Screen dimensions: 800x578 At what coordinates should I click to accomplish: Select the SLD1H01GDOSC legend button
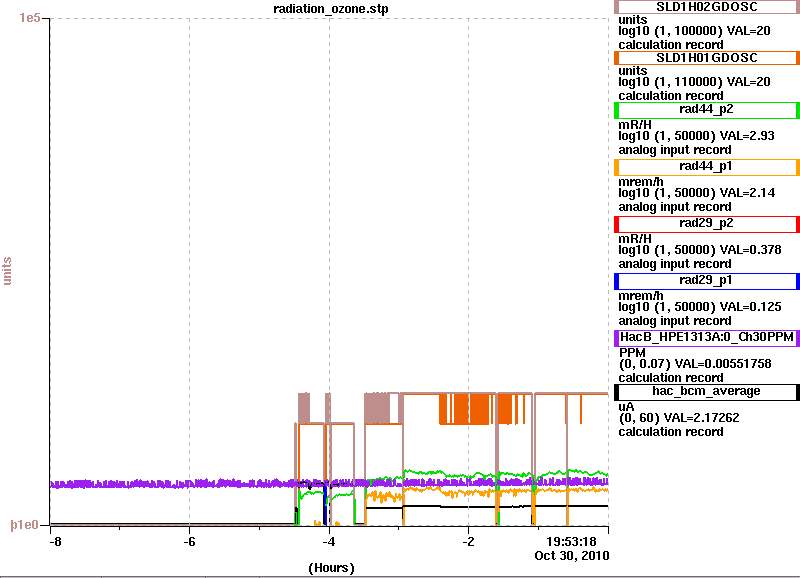coord(707,58)
